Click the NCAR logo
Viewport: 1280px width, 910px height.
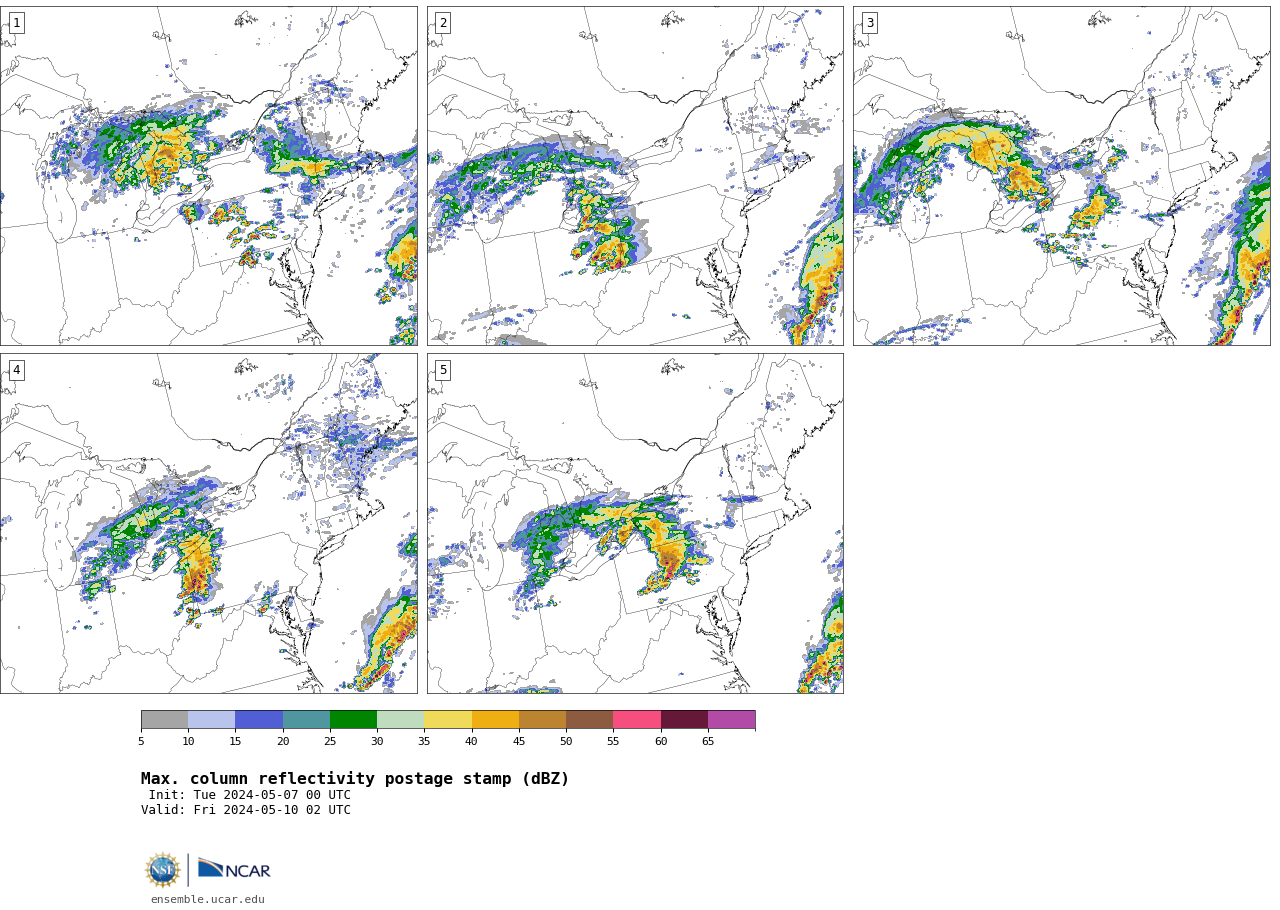click(234, 869)
